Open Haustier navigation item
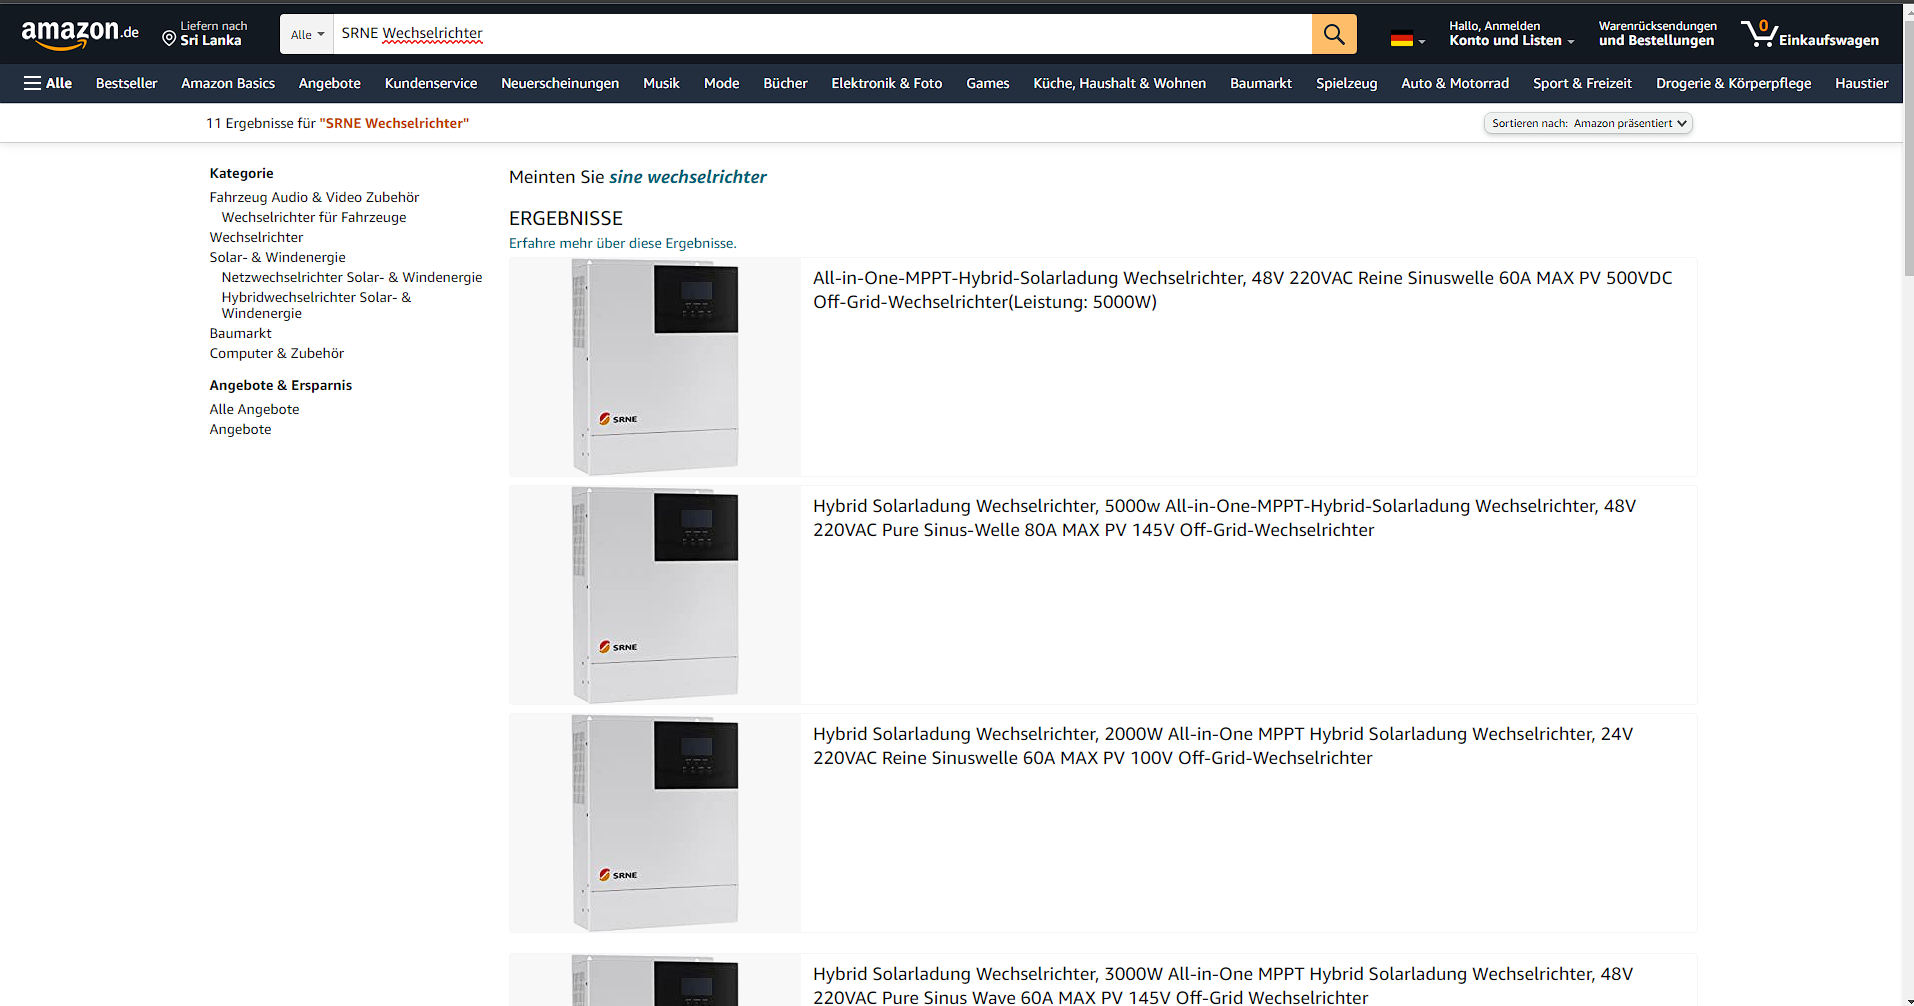This screenshot has height=1006, width=1914. (1862, 83)
